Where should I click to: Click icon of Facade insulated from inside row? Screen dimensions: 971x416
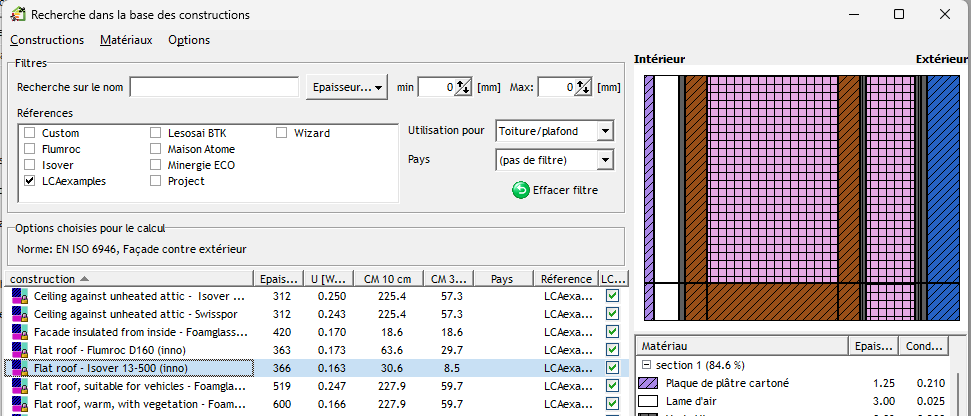(x=19, y=332)
